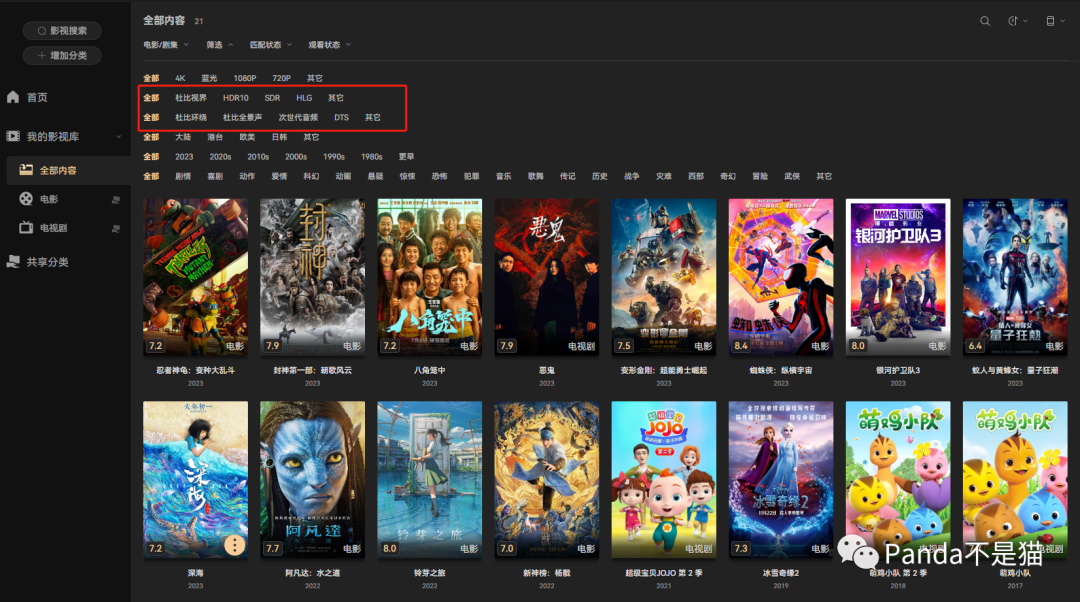Click the pin icon beside 电影

point(116,200)
